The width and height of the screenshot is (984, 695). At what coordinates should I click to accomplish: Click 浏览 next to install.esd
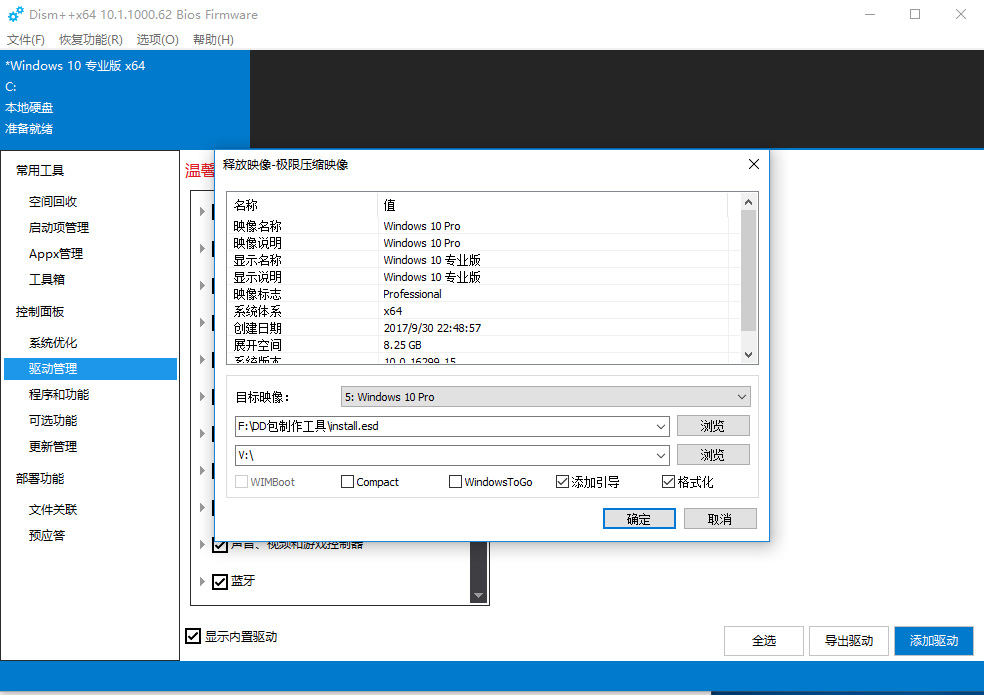[x=713, y=426]
